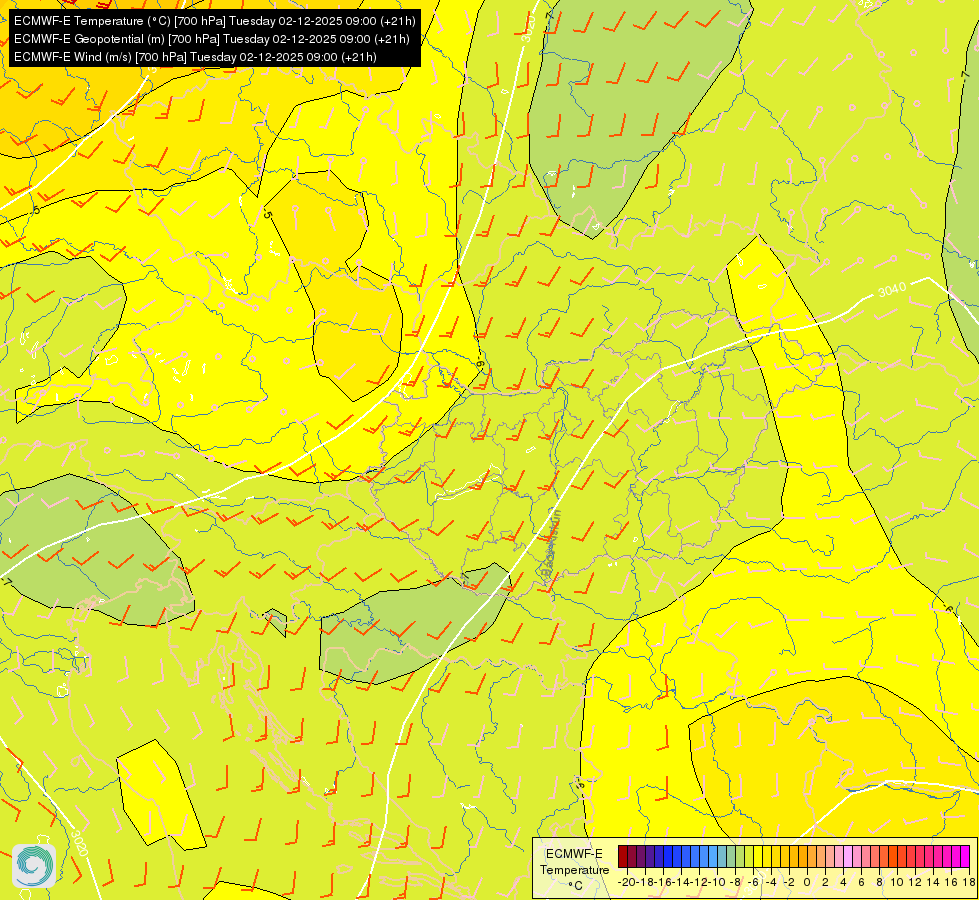Click the ECMWF-E Wind (m/s) title line
The image size is (979, 900).
(x=195, y=57)
